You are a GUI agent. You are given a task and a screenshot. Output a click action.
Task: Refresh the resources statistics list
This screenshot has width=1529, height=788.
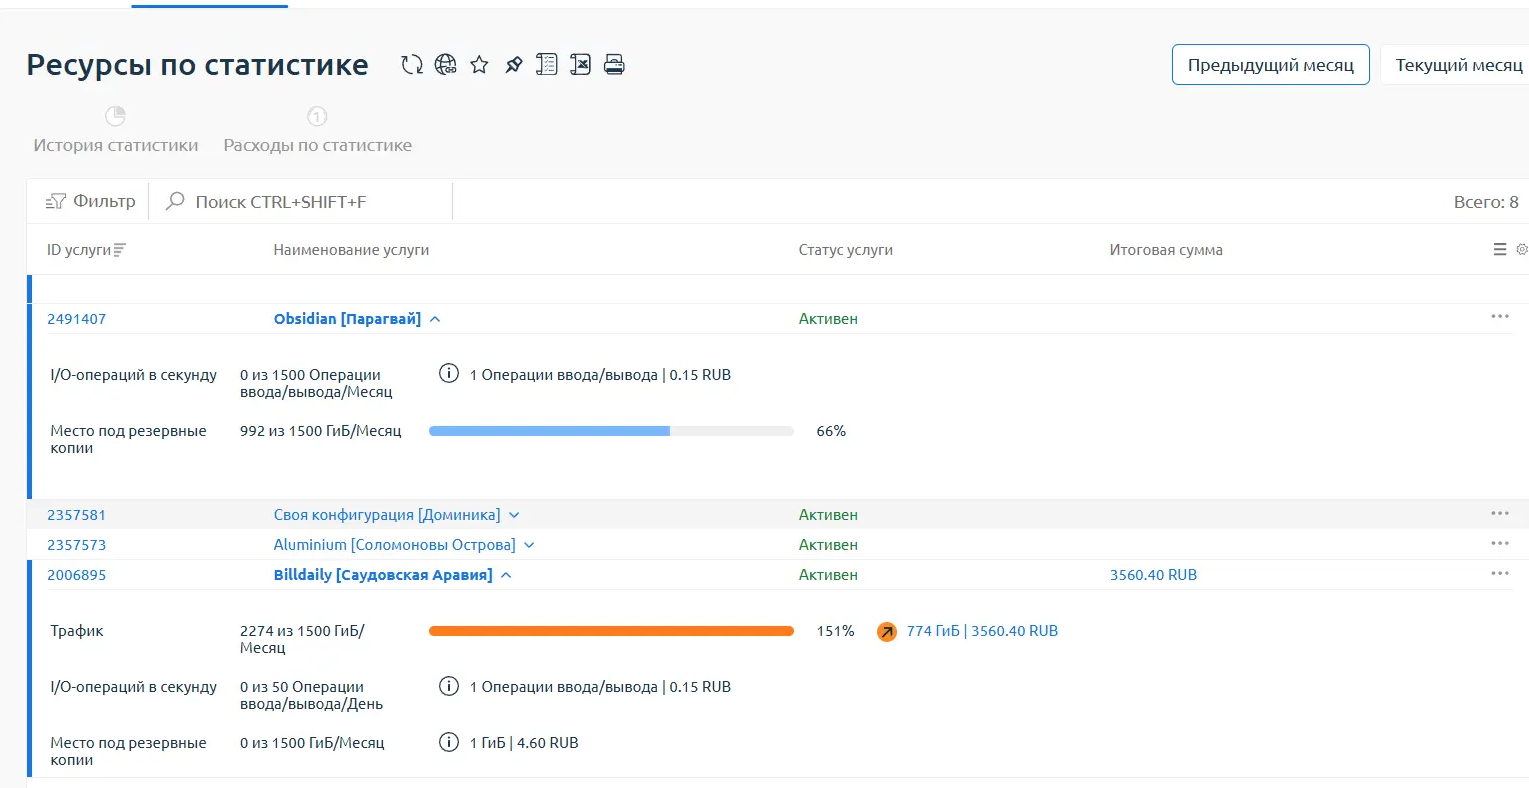point(412,65)
